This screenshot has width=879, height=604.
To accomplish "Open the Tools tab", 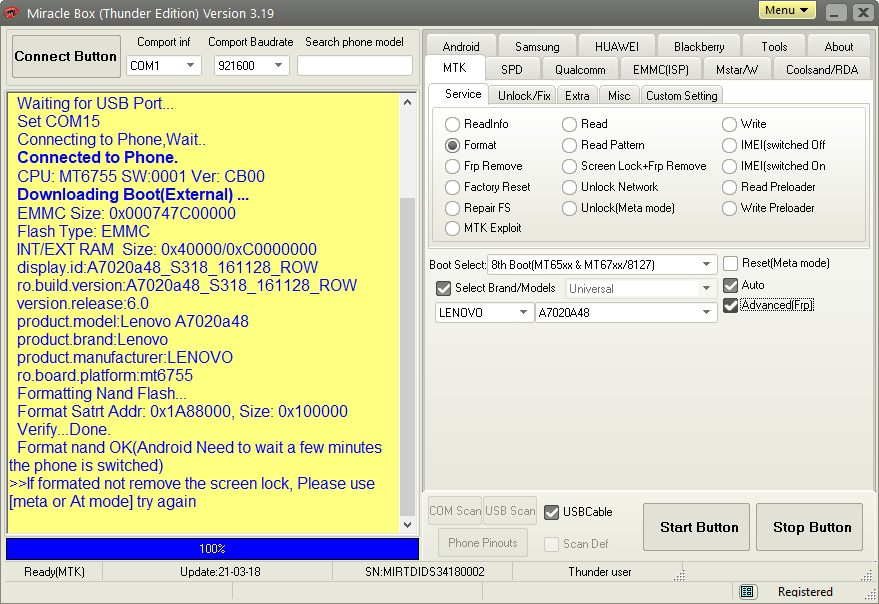I will click(774, 47).
